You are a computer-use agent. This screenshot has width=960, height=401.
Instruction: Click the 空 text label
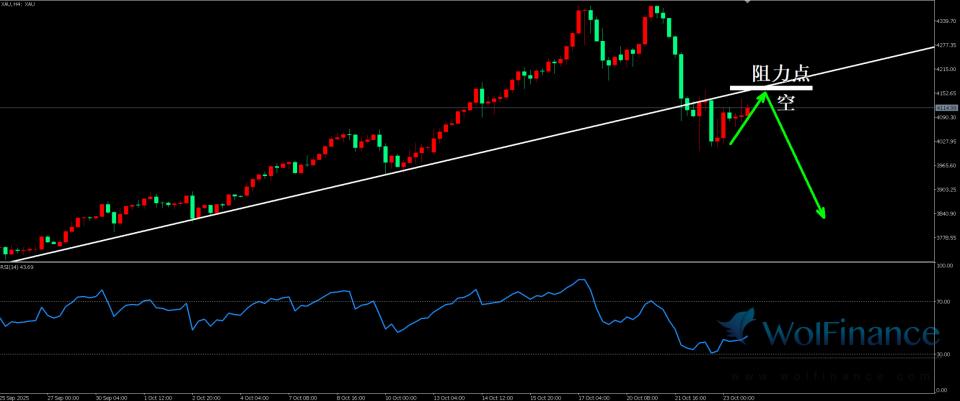pyautogui.click(x=786, y=102)
